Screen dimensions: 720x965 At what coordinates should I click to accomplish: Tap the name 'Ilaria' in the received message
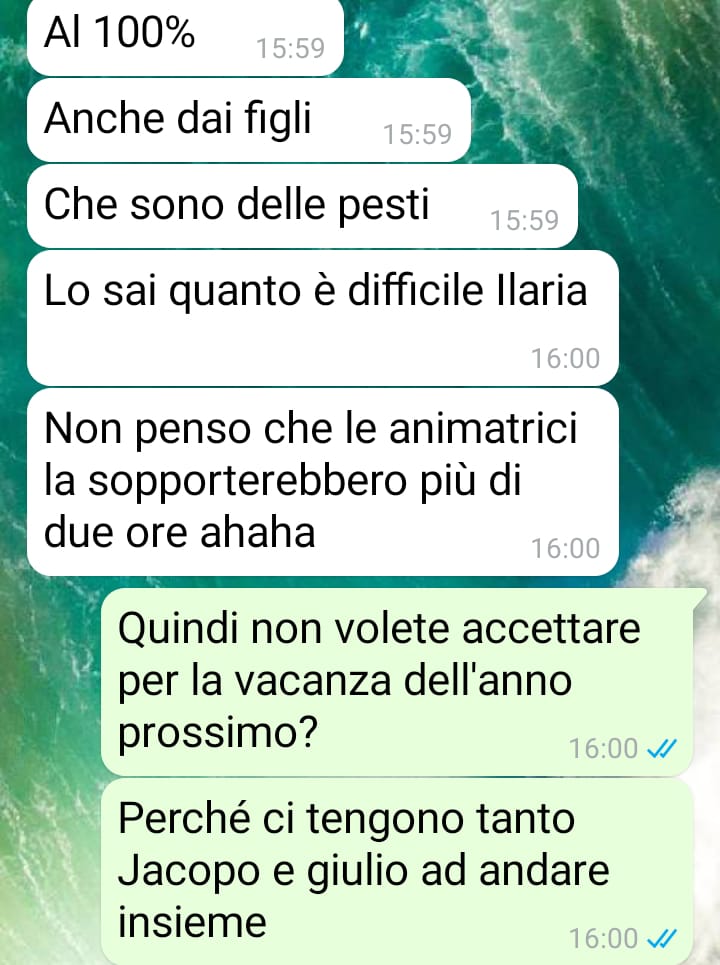pyautogui.click(x=542, y=290)
